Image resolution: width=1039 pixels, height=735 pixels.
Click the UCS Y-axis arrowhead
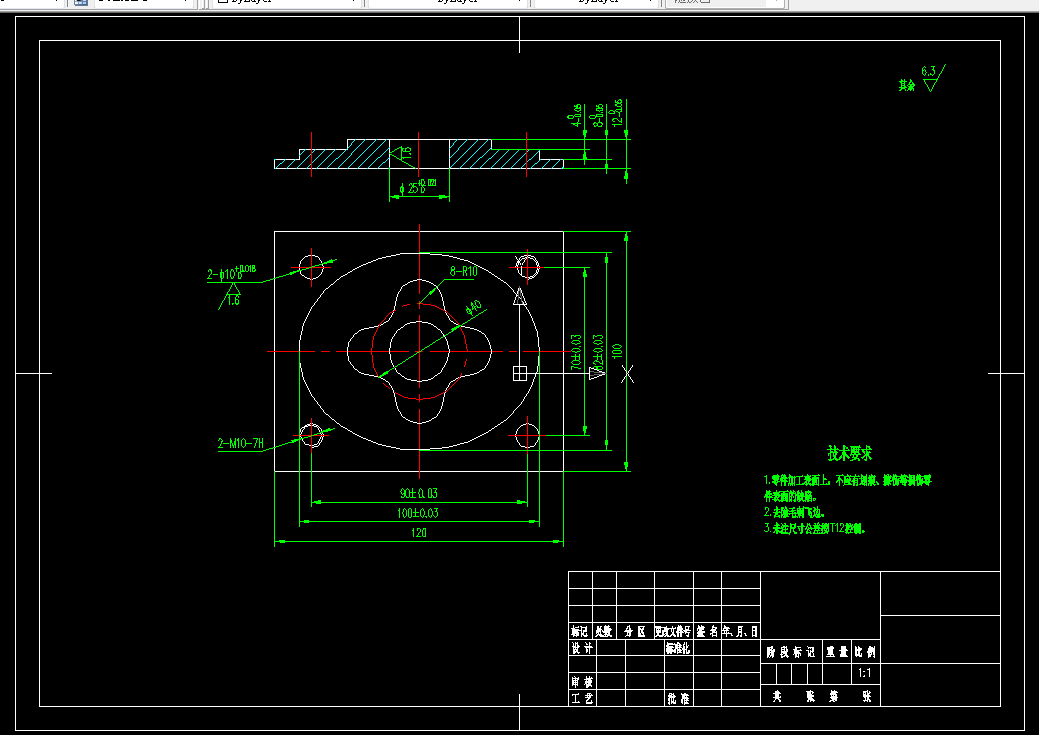(x=520, y=296)
